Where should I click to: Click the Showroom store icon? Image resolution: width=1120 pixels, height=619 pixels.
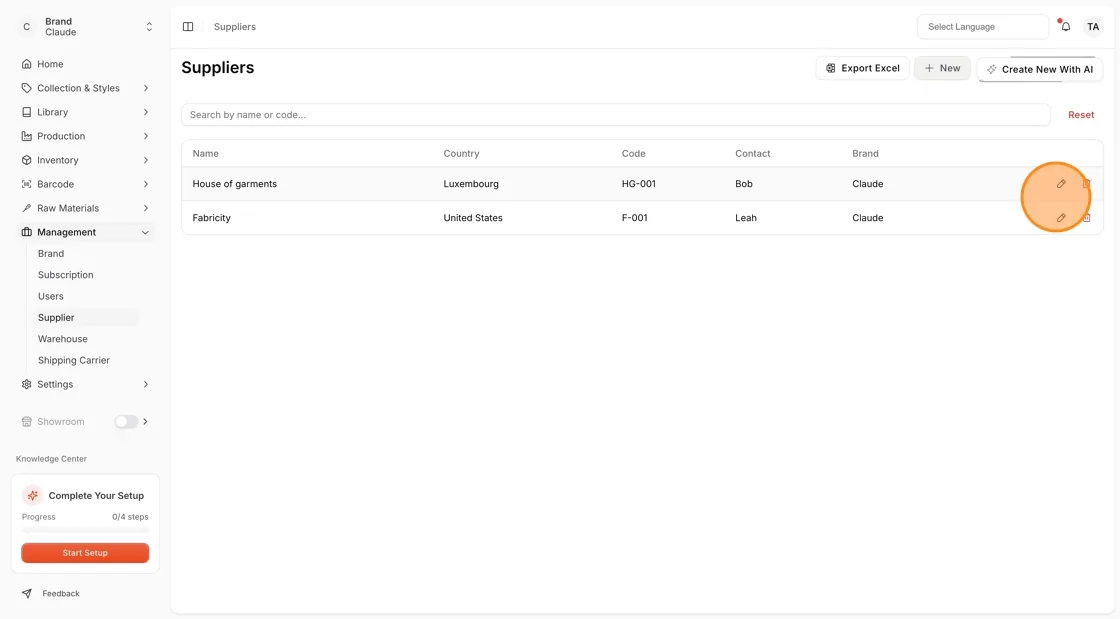(26, 422)
